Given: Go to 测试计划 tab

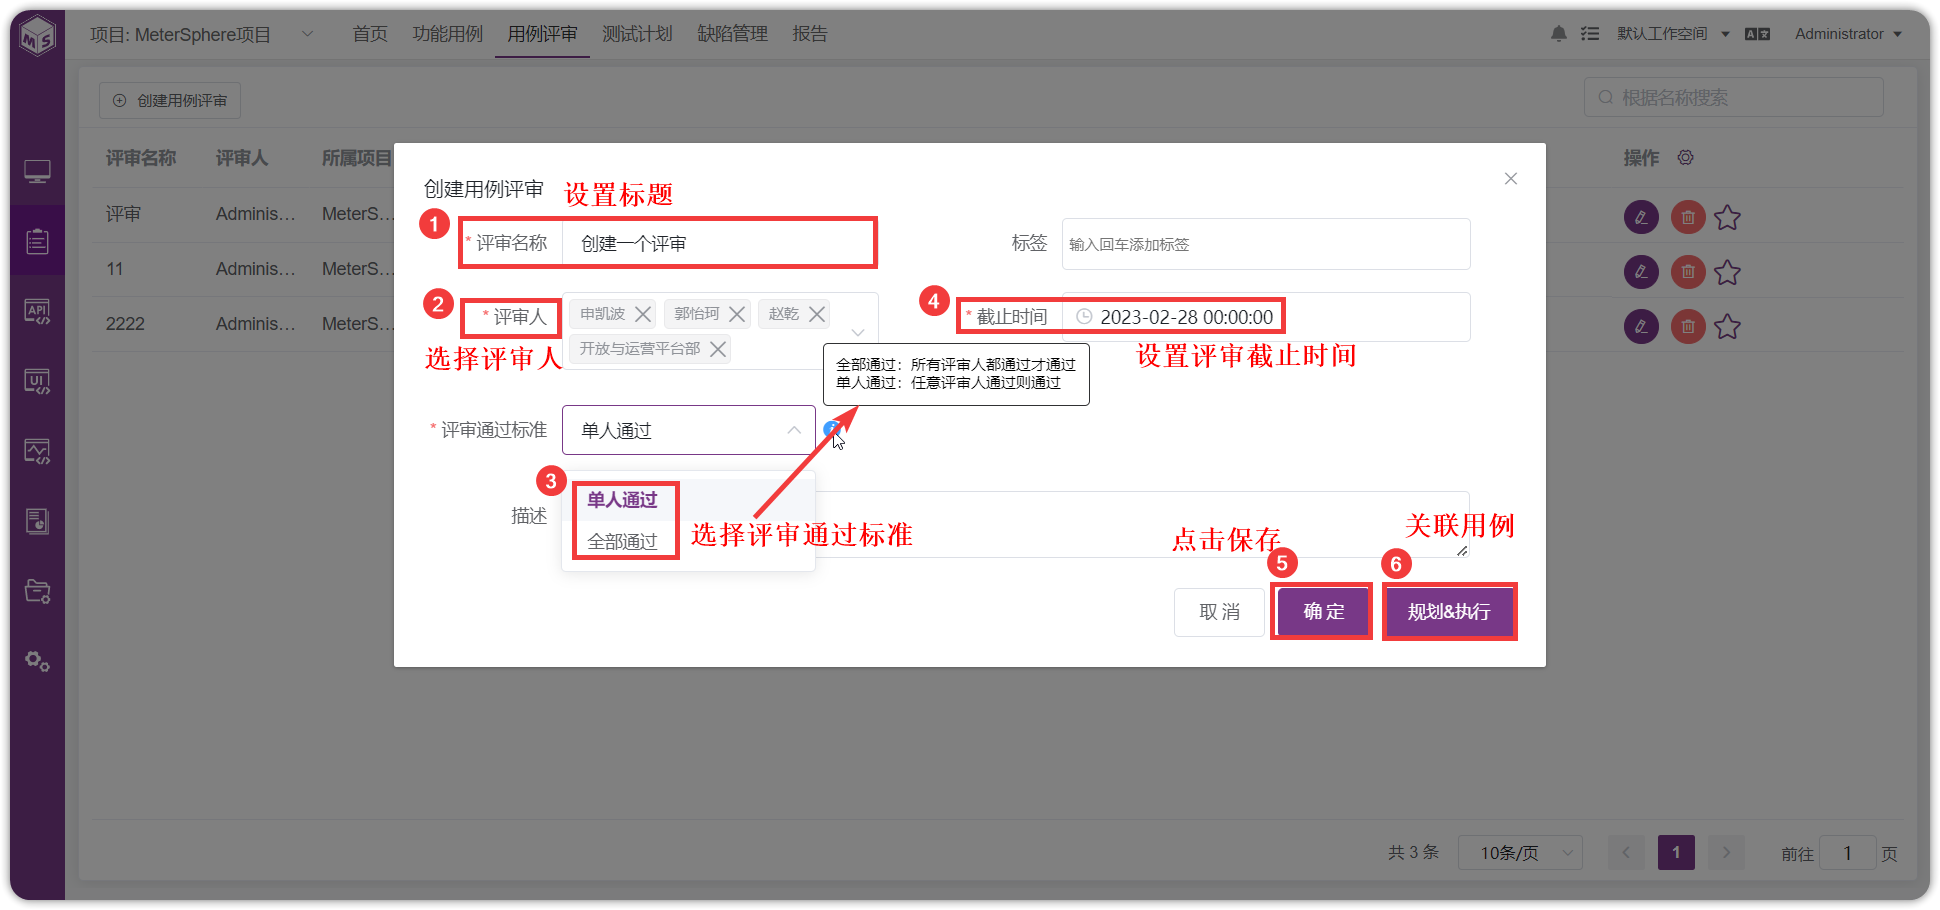Looking at the screenshot, I should coord(637,34).
